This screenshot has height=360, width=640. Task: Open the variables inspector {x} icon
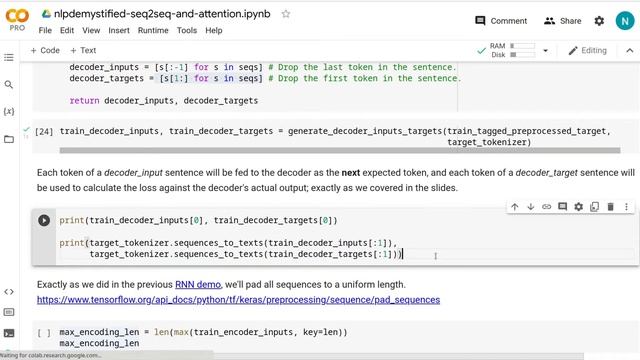(9, 111)
